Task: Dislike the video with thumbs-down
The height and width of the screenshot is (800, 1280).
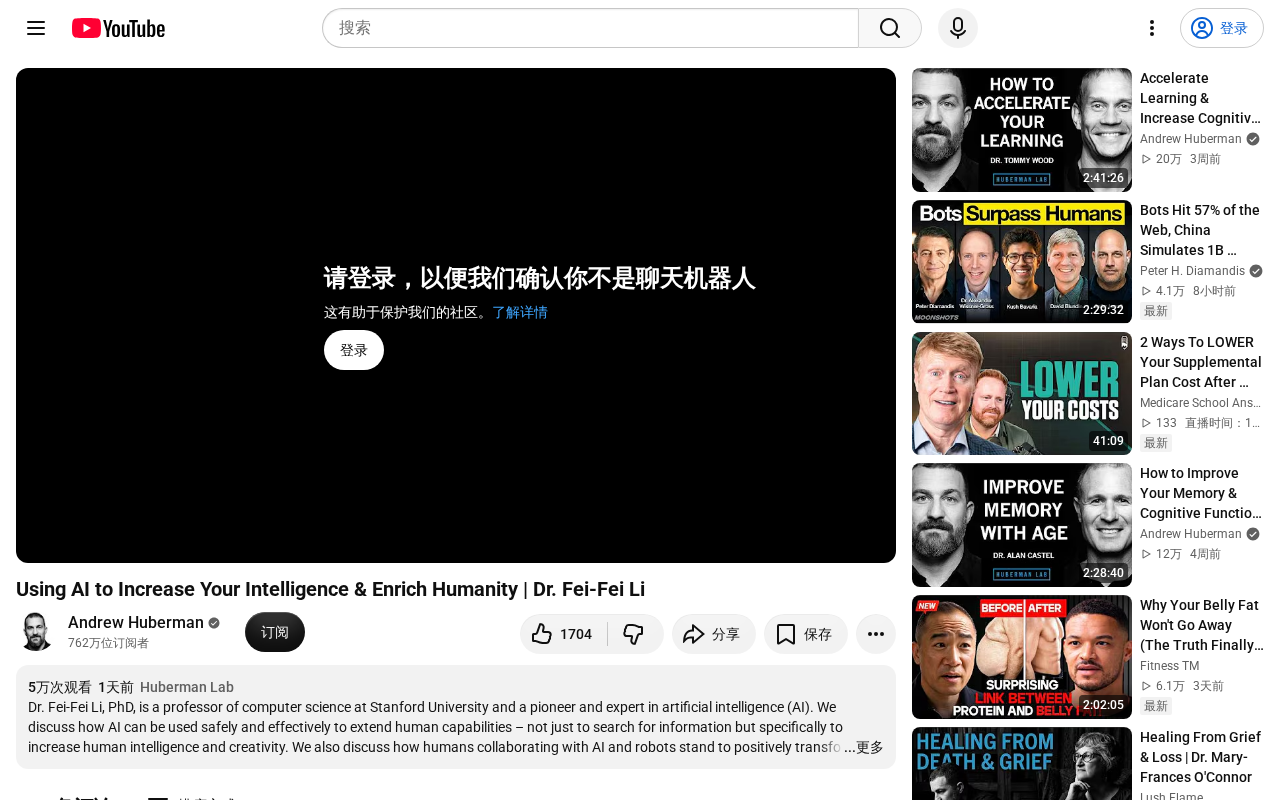Action: (635, 634)
